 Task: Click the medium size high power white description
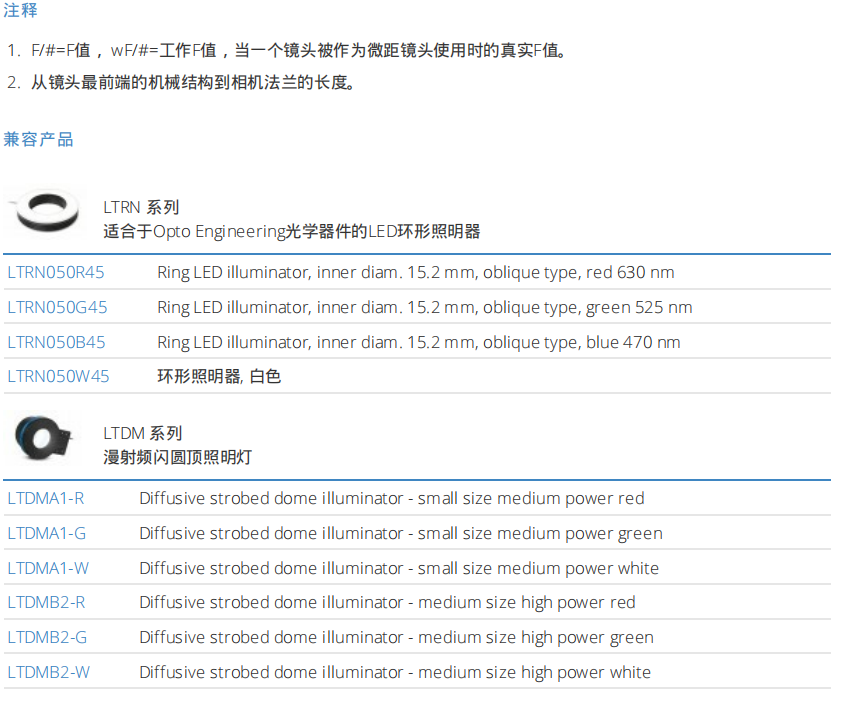pos(394,672)
